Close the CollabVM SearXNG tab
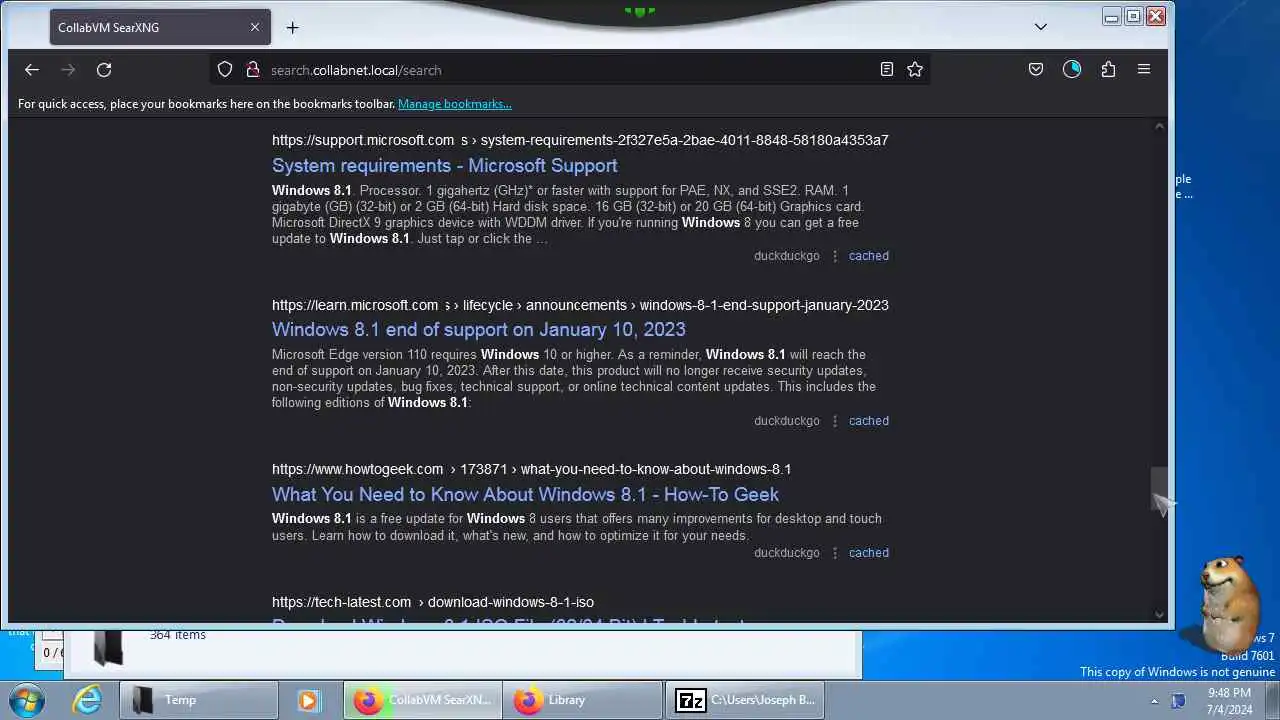This screenshot has width=1280, height=720. pyautogui.click(x=255, y=27)
